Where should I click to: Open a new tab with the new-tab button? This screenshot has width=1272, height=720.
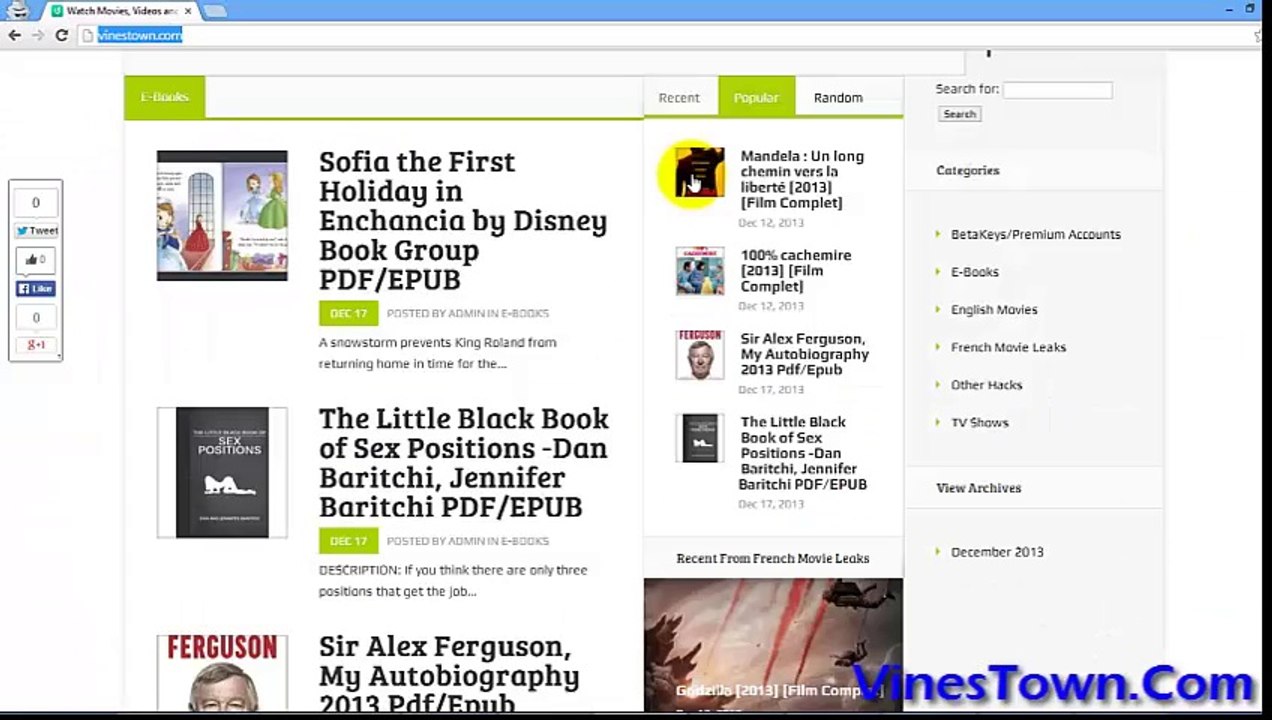(x=214, y=11)
